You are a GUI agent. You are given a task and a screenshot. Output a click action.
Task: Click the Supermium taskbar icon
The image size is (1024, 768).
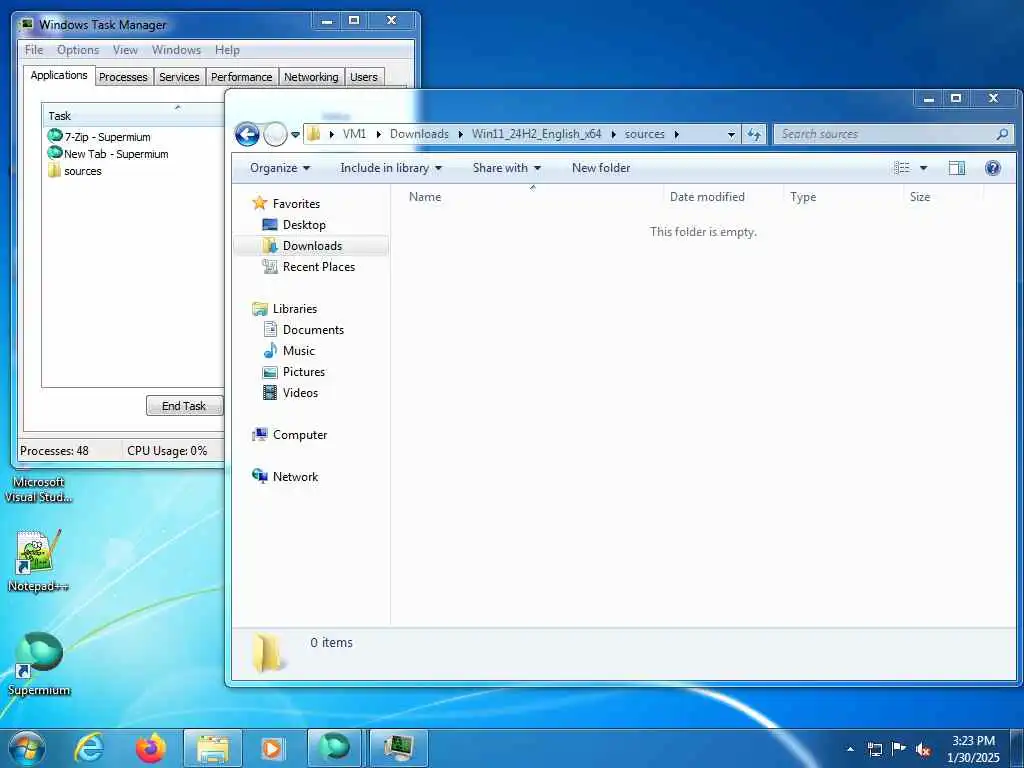coord(335,748)
